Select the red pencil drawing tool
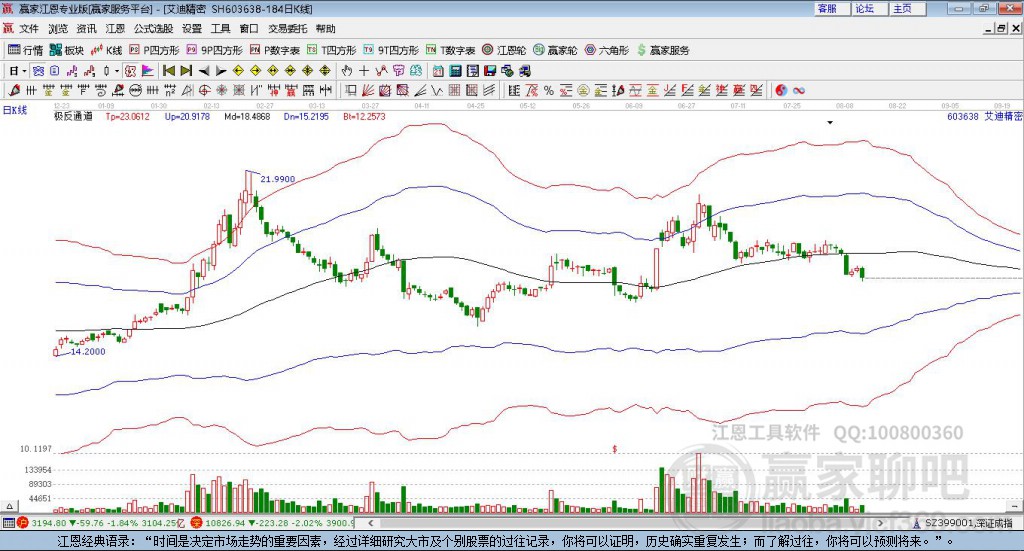The height and width of the screenshot is (551, 1024). (14, 91)
